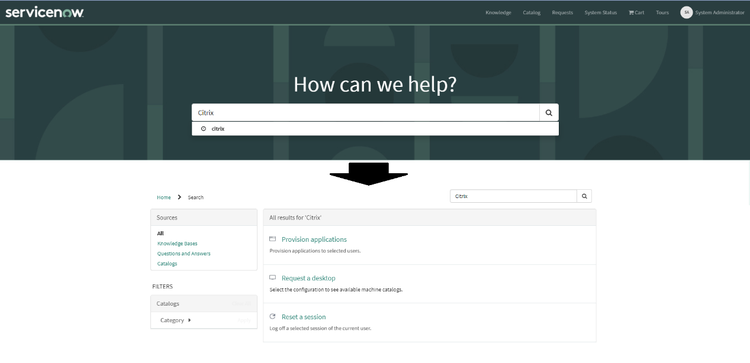Open the Knowledge menu in the top navigation
The width and height of the screenshot is (750, 363).
[498, 12]
